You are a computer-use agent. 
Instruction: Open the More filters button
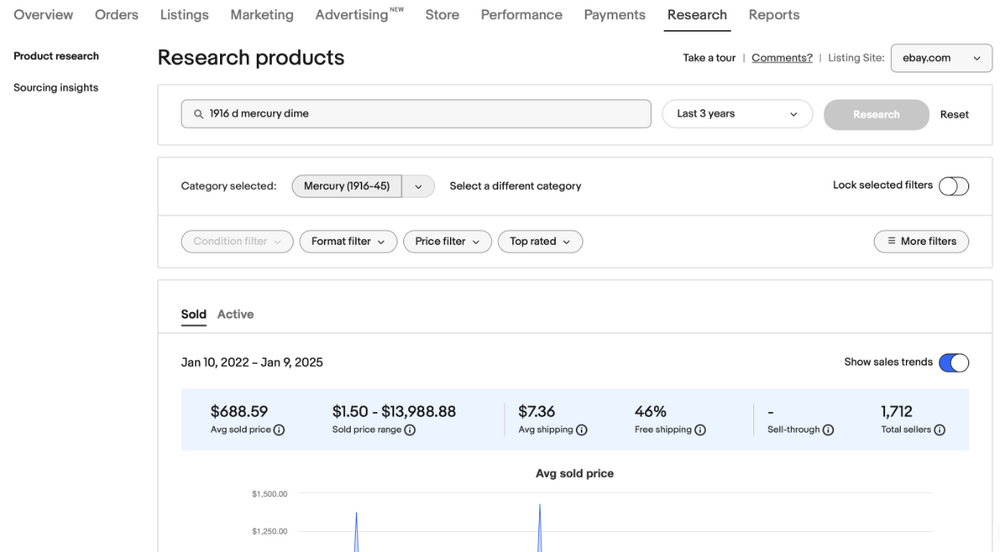pos(921,242)
